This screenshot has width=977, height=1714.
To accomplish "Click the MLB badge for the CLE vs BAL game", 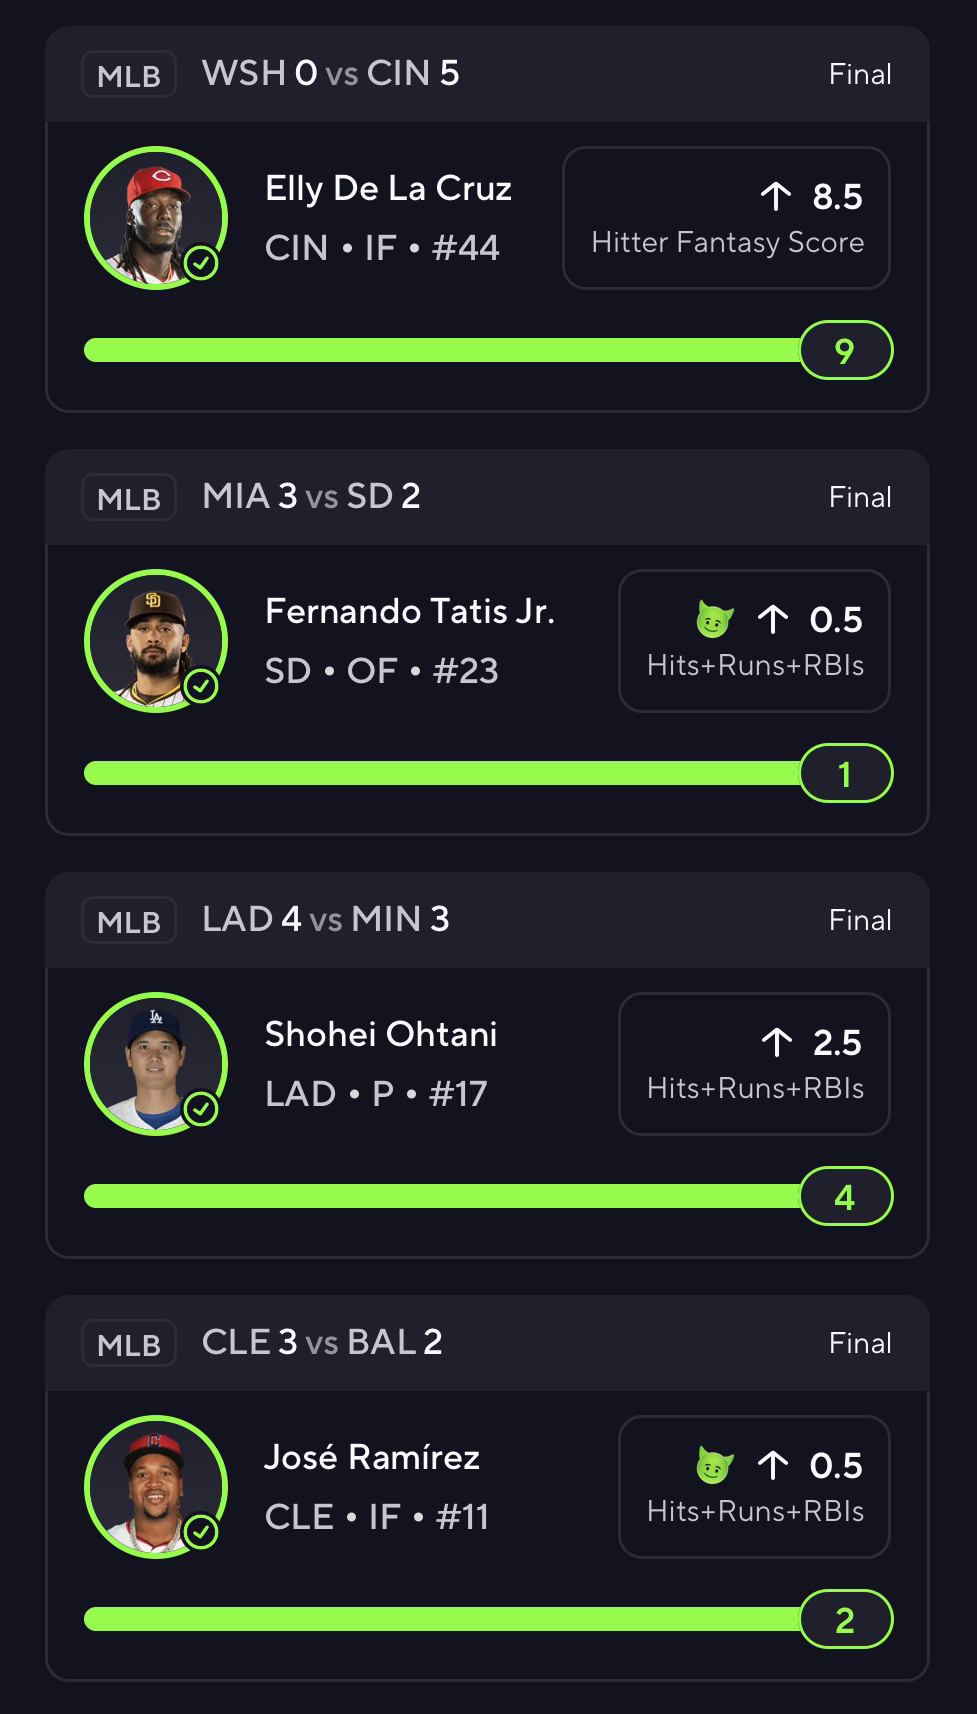I will click(x=129, y=1344).
